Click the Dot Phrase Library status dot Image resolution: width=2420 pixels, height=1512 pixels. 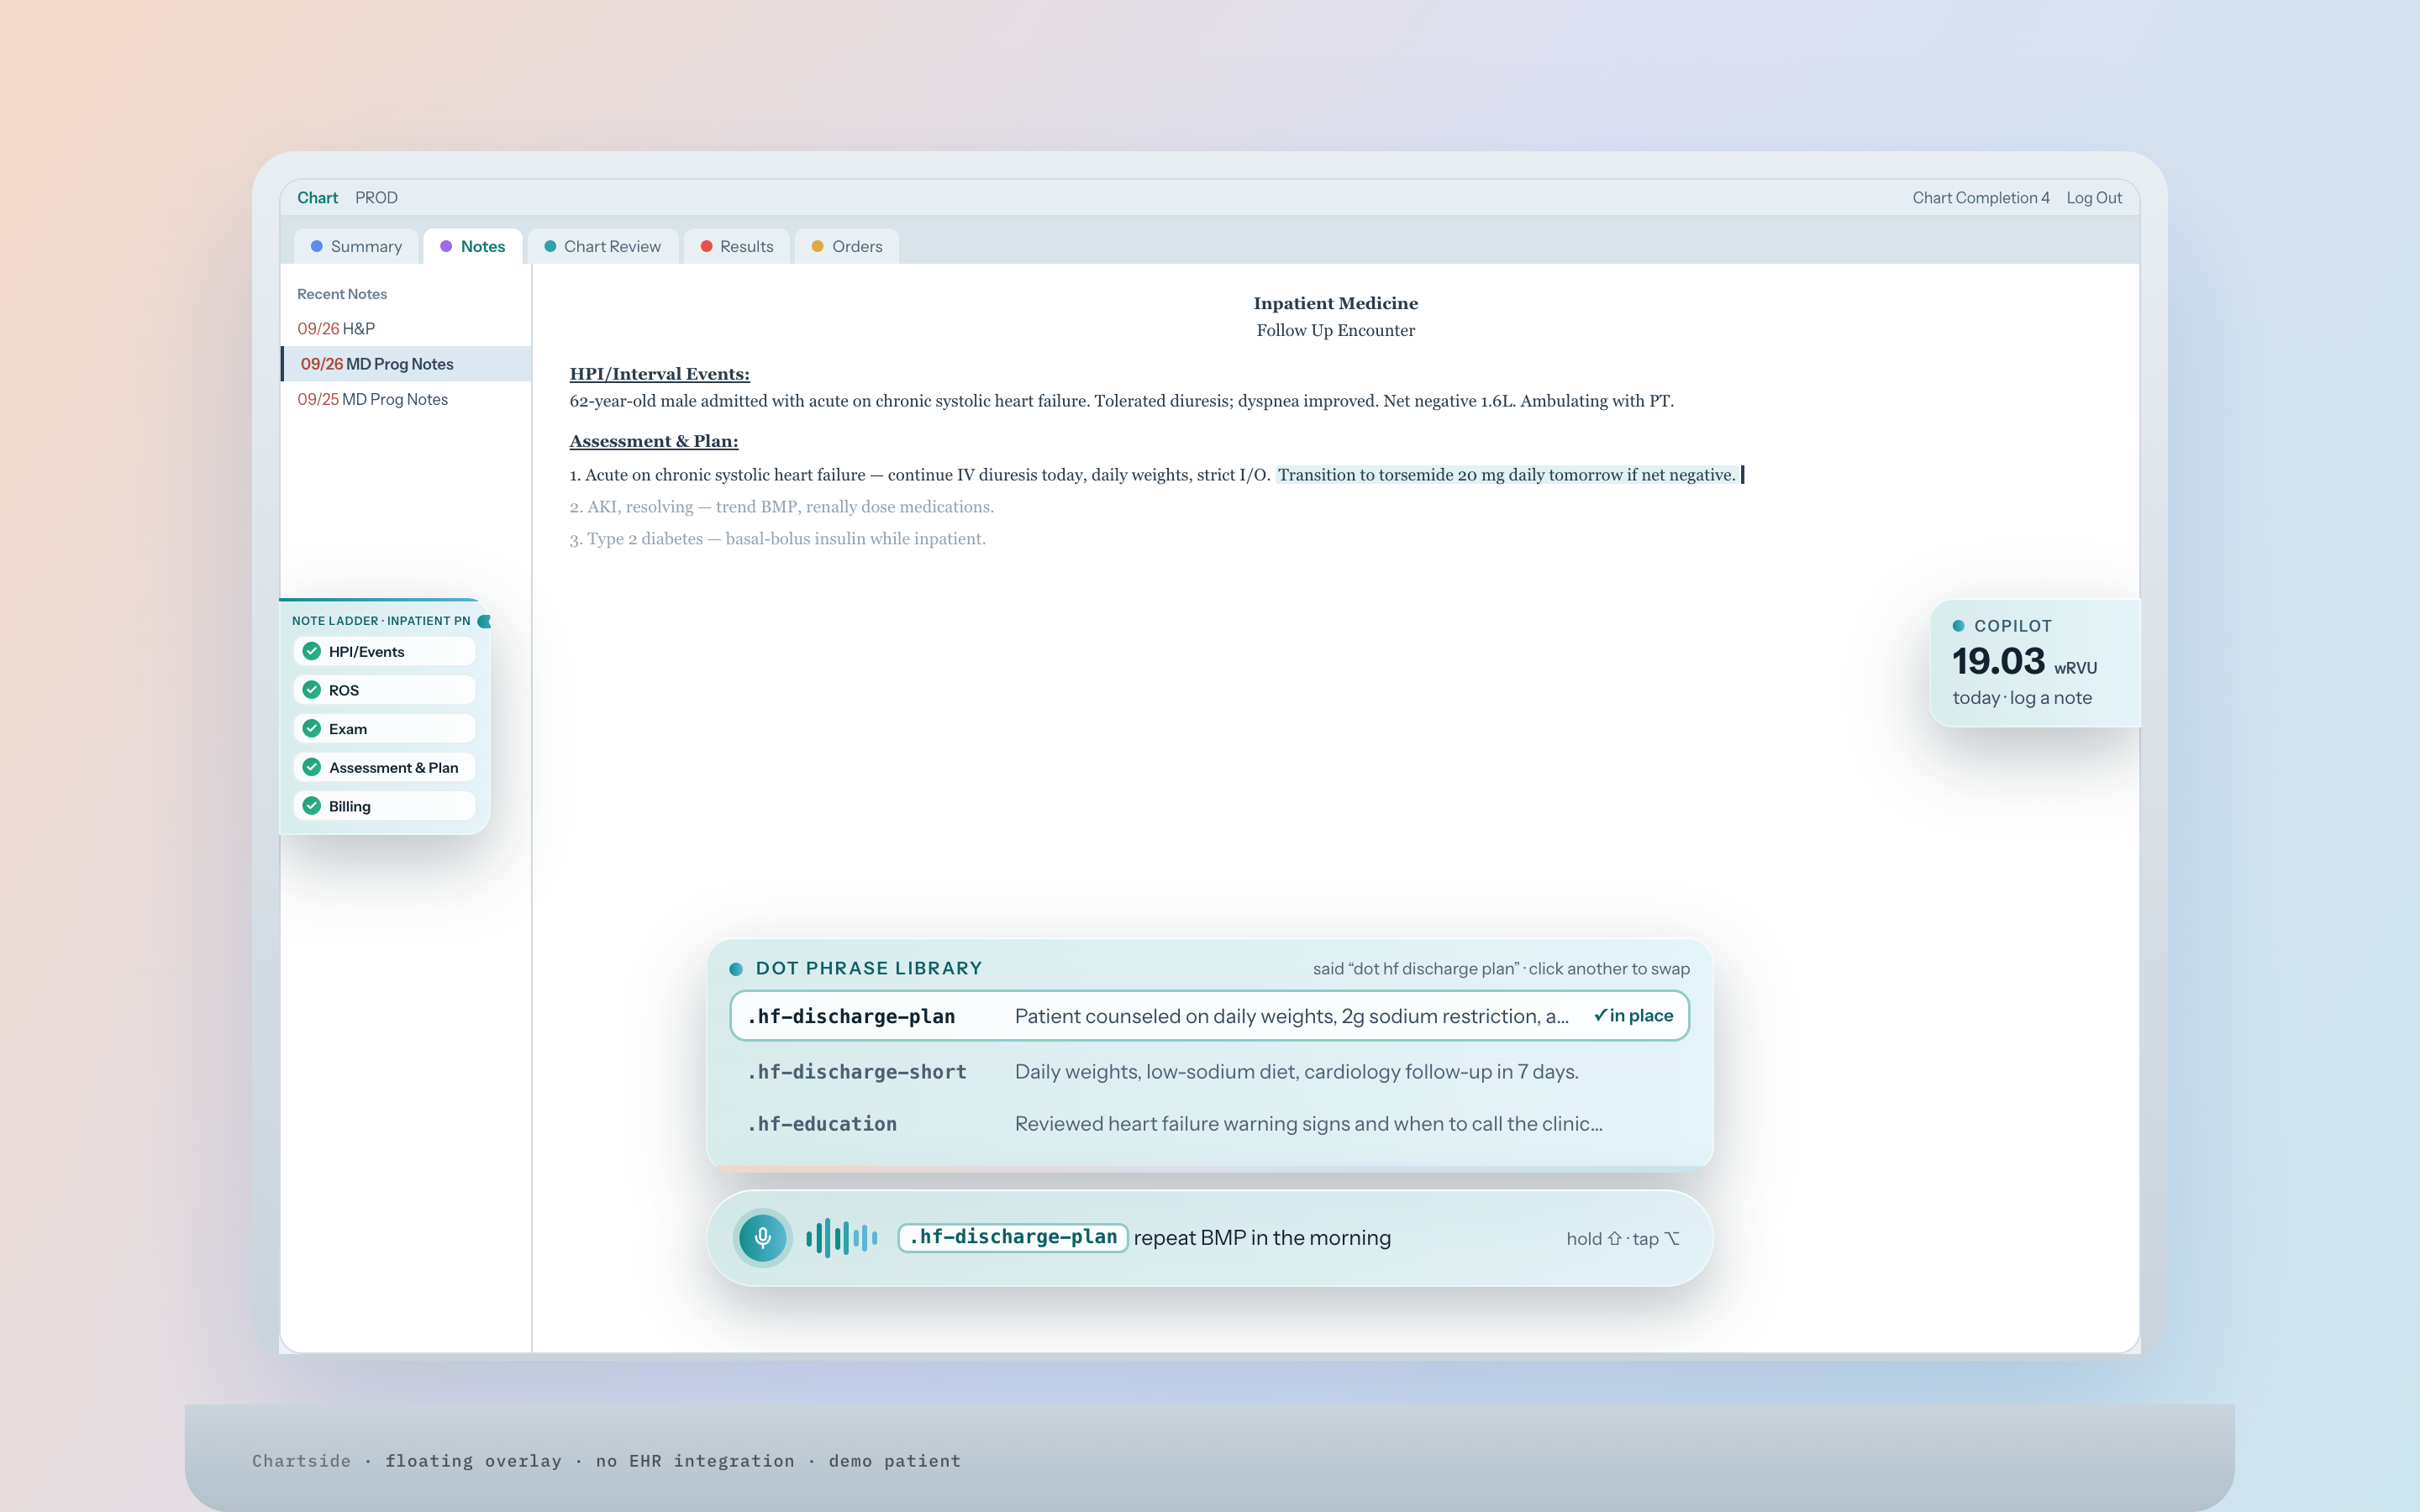(736, 968)
